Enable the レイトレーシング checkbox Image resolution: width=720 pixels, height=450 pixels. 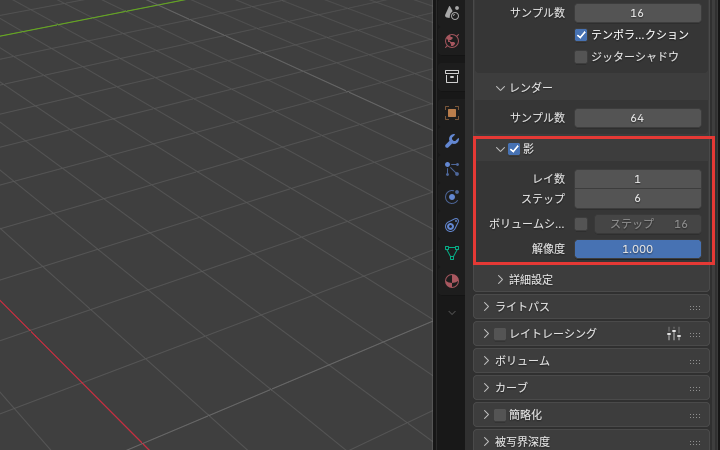(500, 334)
